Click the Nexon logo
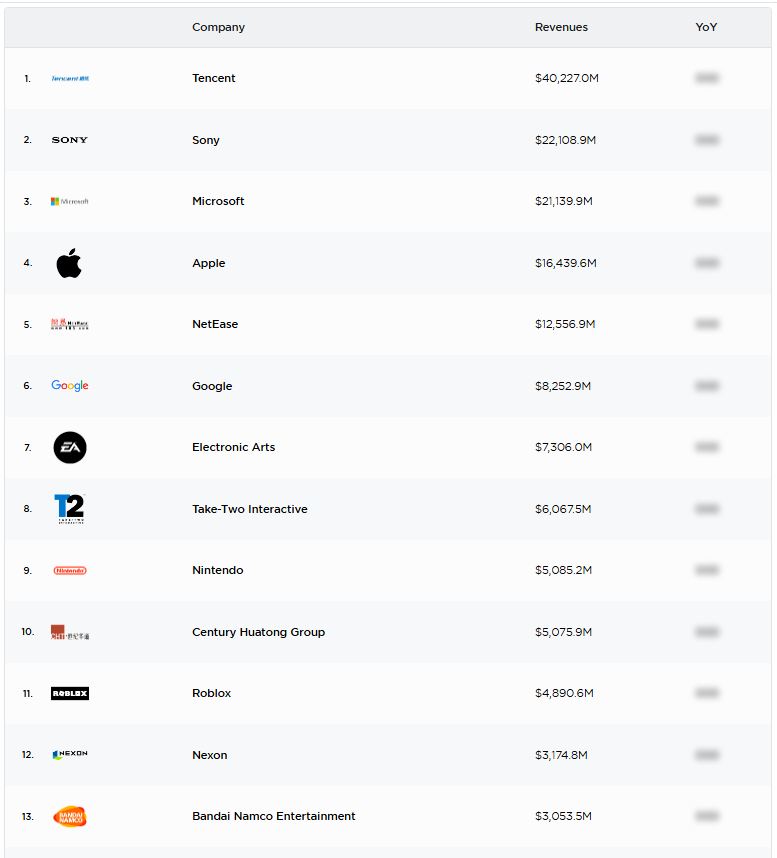The image size is (777, 858). 69,755
